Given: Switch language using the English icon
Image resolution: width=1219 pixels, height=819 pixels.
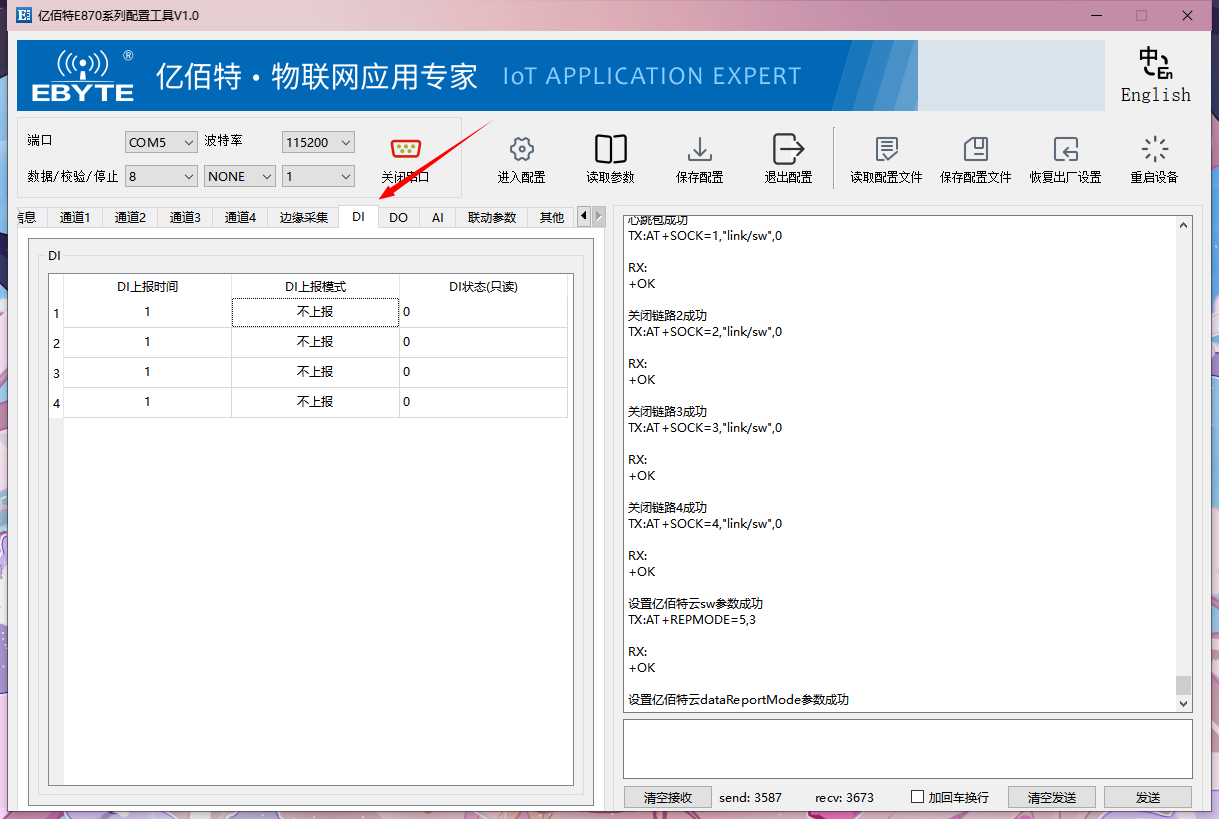Looking at the screenshot, I should click(x=1155, y=66).
